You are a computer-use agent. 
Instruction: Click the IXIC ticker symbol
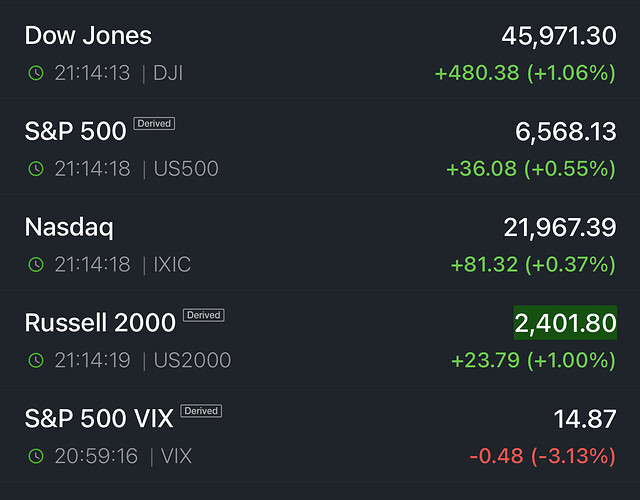172,265
